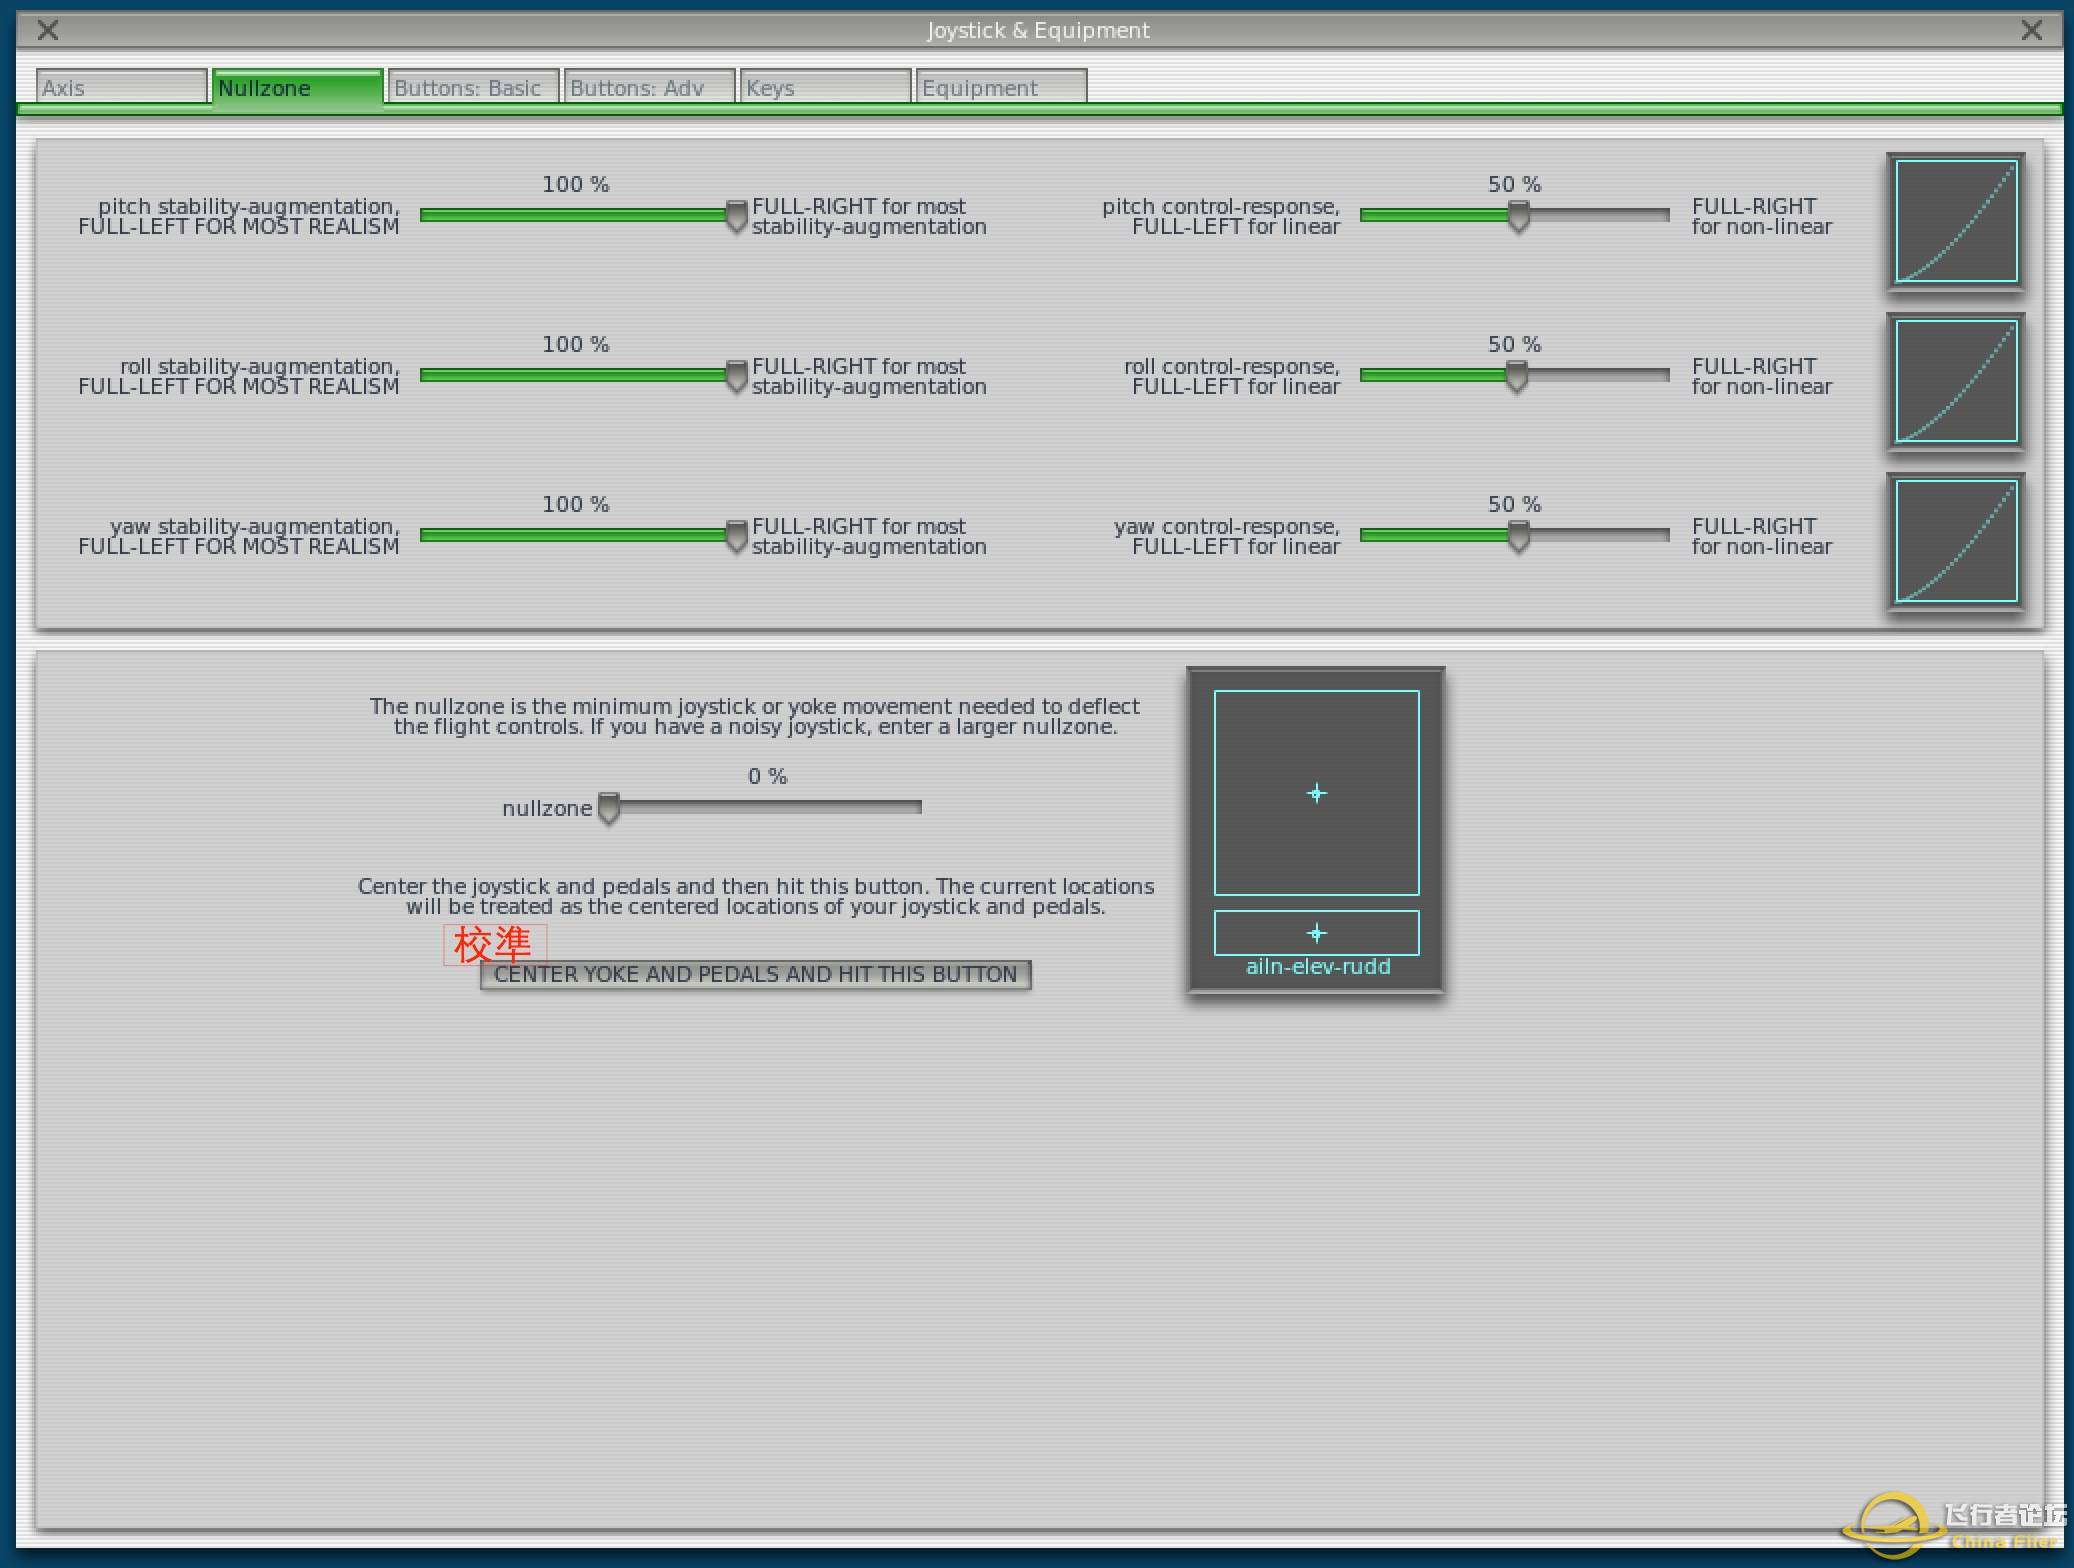Close the window with the left X icon
2074x1568 pixels.
pyautogui.click(x=47, y=30)
